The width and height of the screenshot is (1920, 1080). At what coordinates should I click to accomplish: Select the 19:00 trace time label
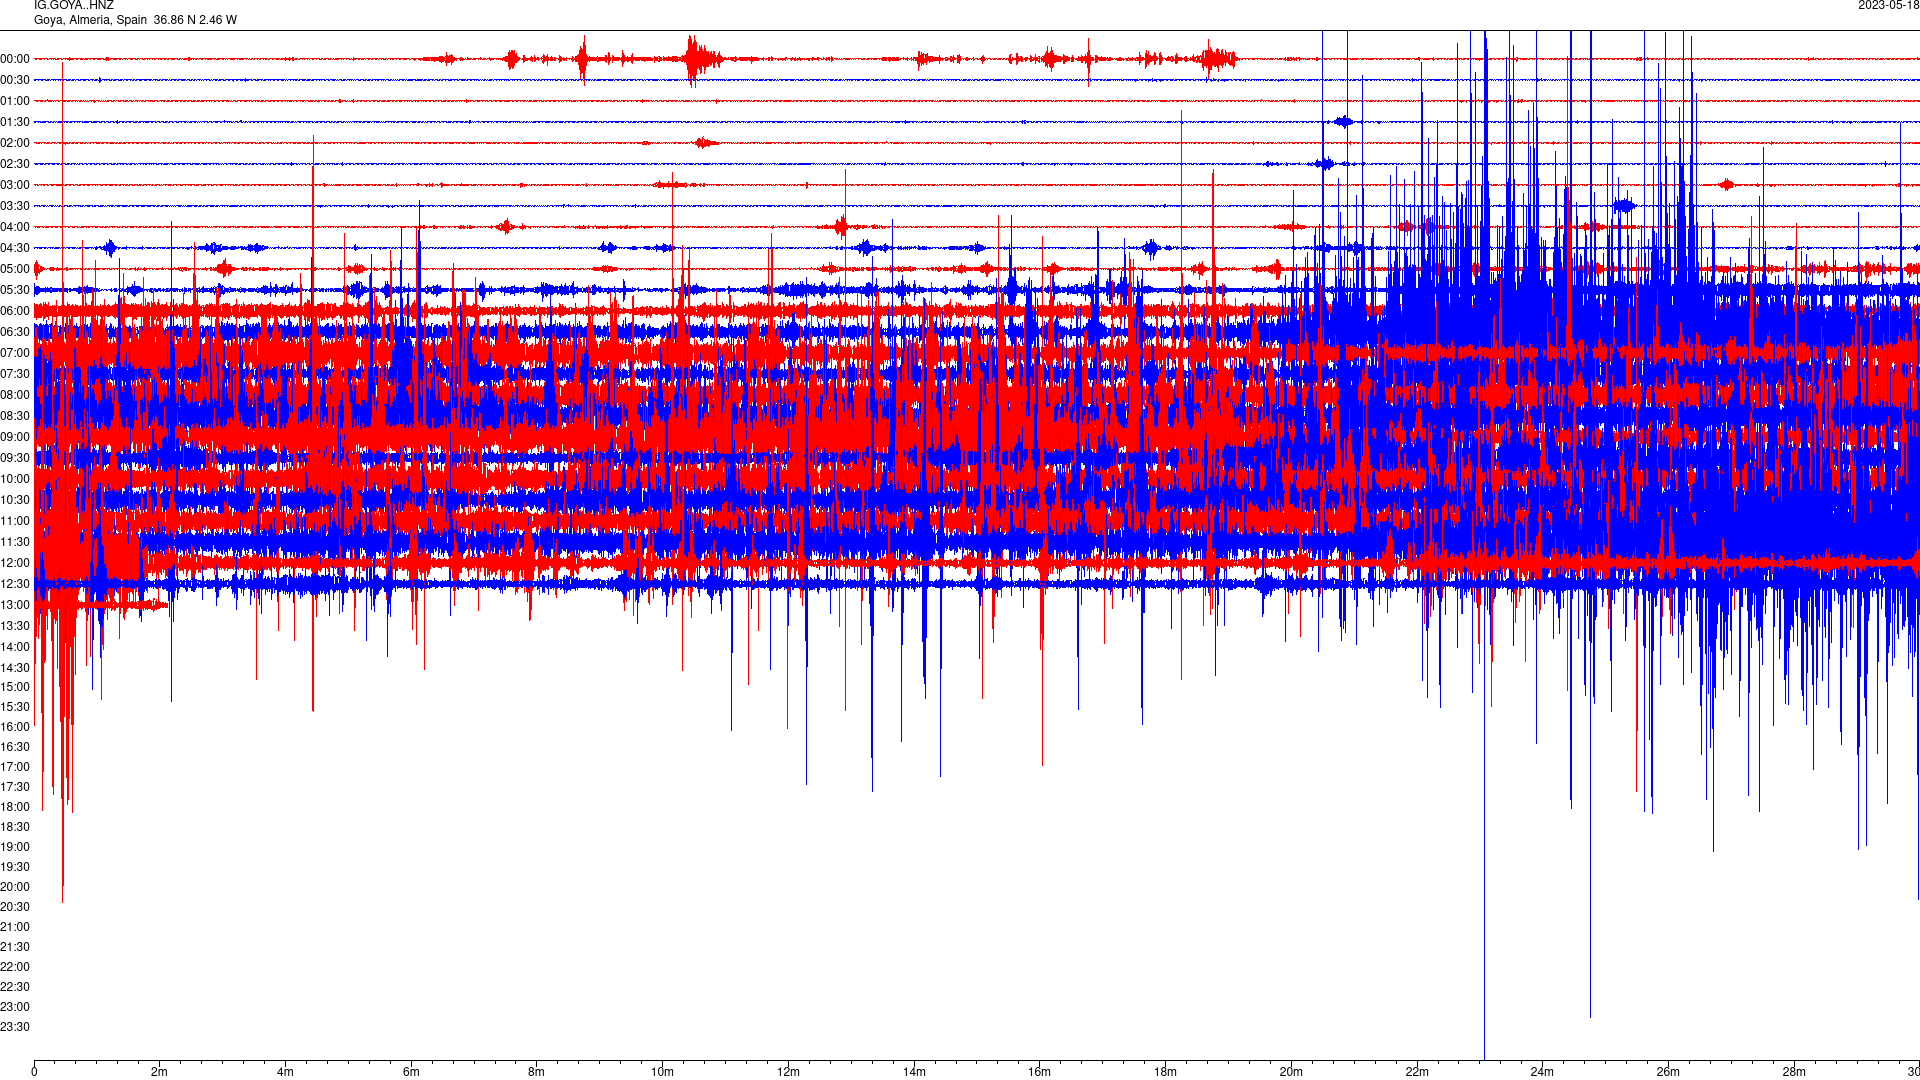click(15, 847)
